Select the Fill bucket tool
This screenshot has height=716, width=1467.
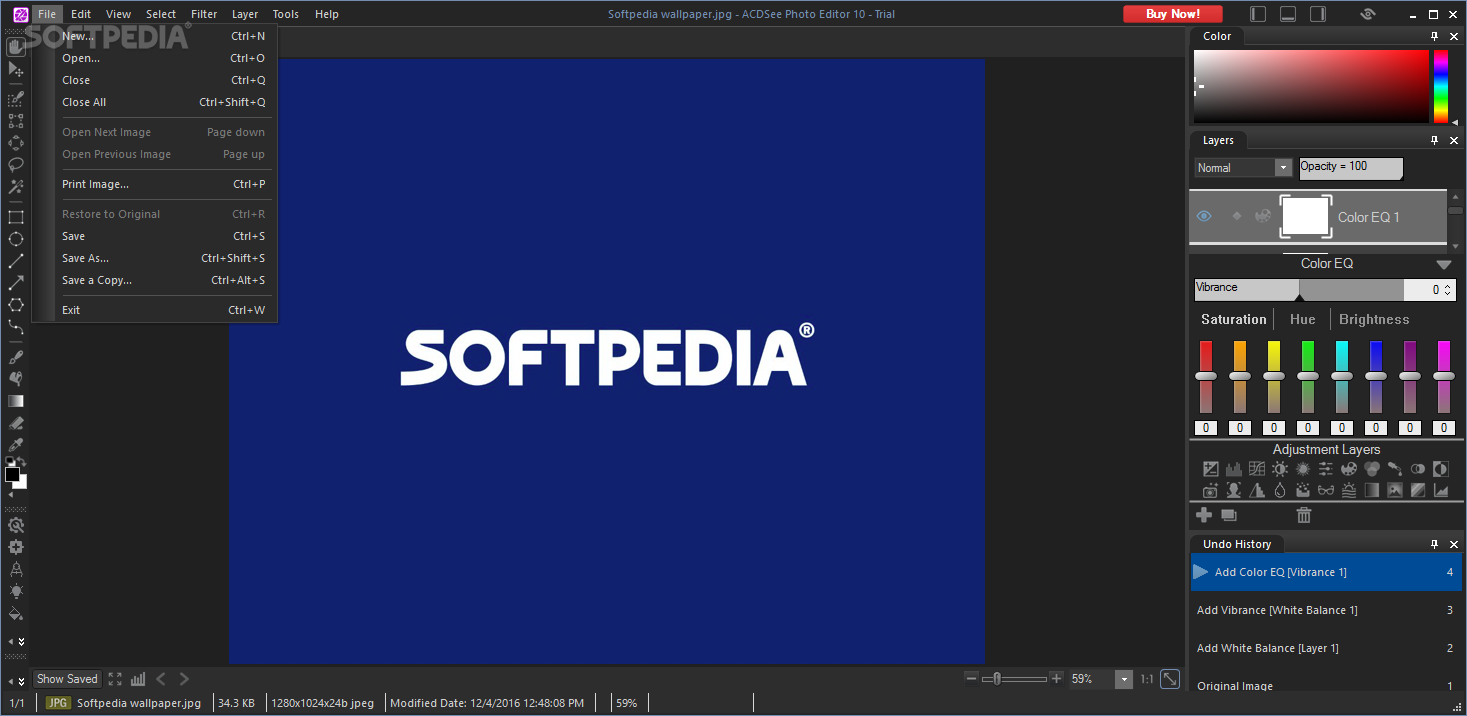[15, 613]
